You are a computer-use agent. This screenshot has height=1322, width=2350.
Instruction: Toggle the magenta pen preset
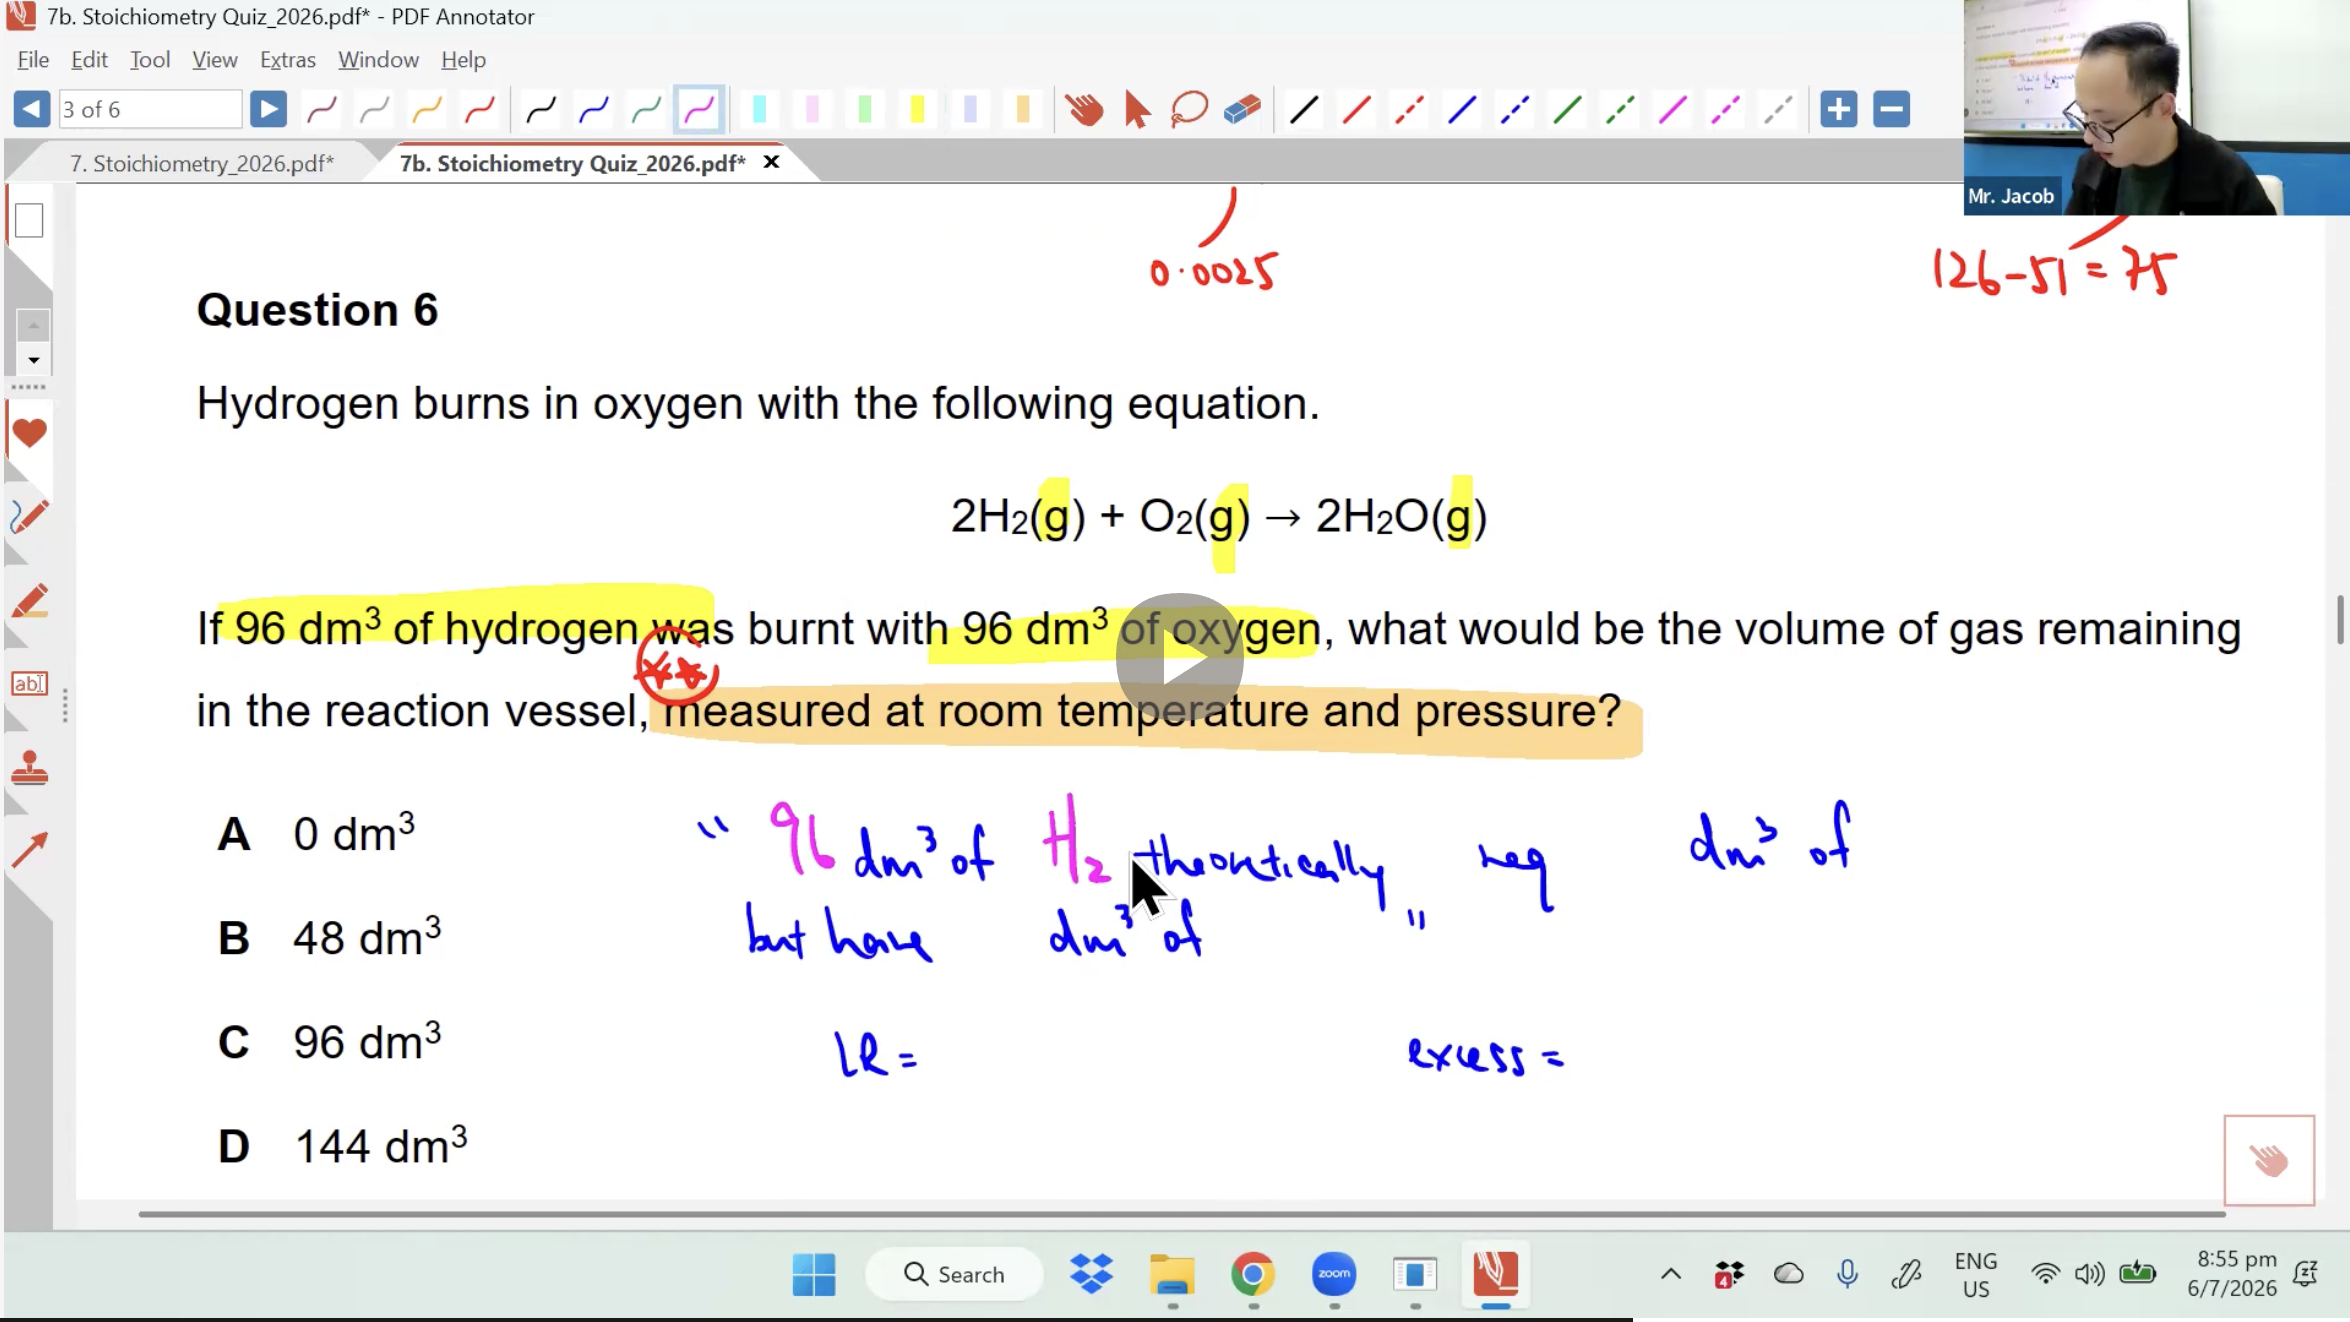point(698,109)
